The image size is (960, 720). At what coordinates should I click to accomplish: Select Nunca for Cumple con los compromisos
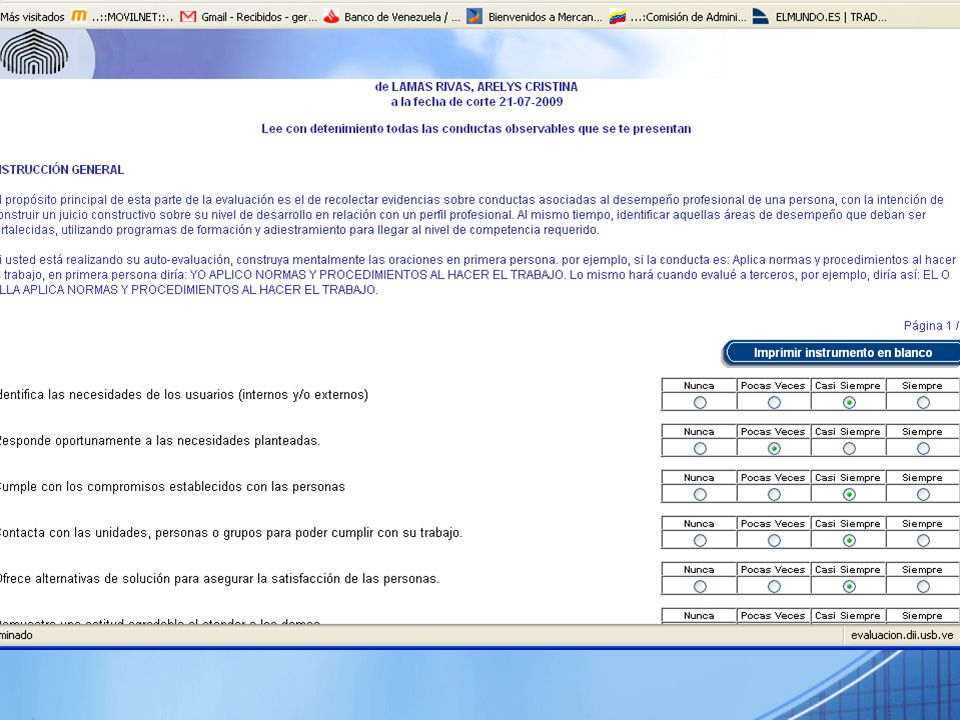[x=700, y=494]
